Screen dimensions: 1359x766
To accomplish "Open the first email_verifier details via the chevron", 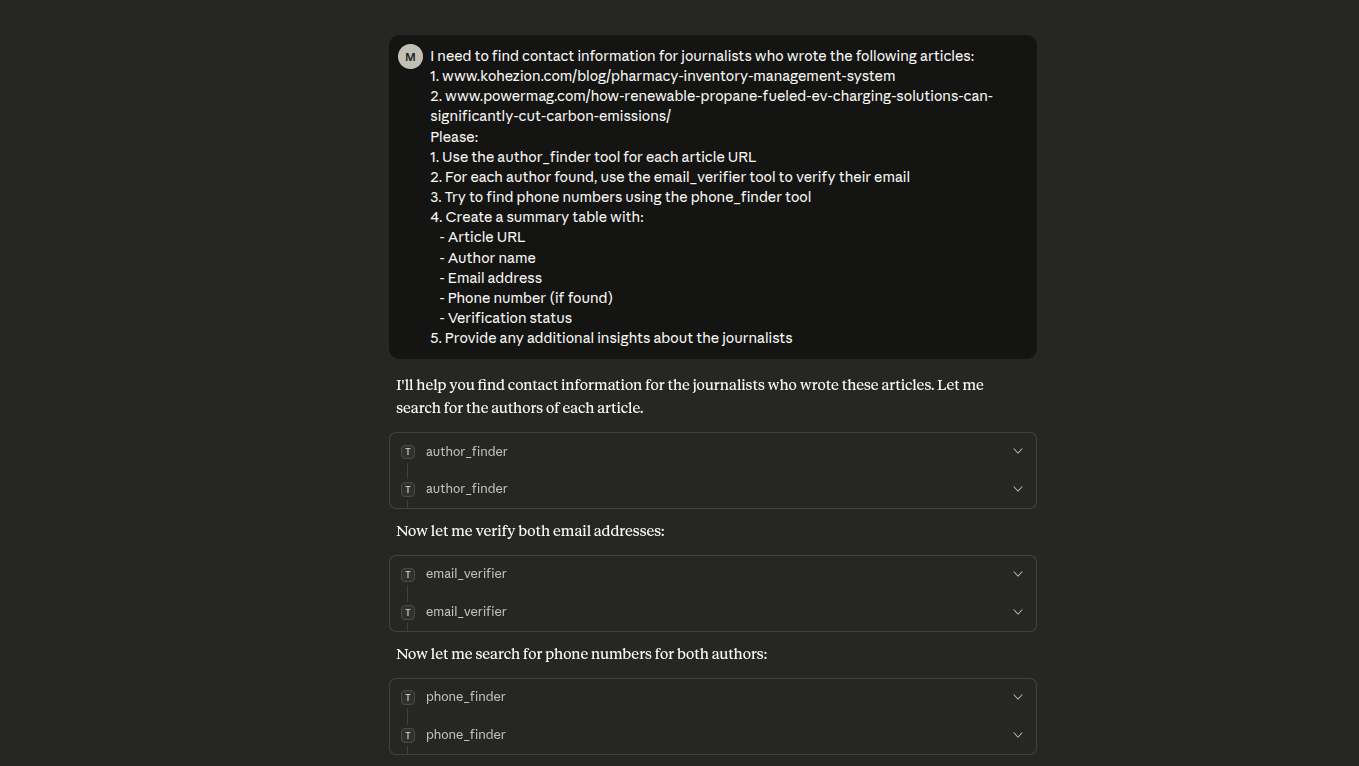I will point(1017,573).
